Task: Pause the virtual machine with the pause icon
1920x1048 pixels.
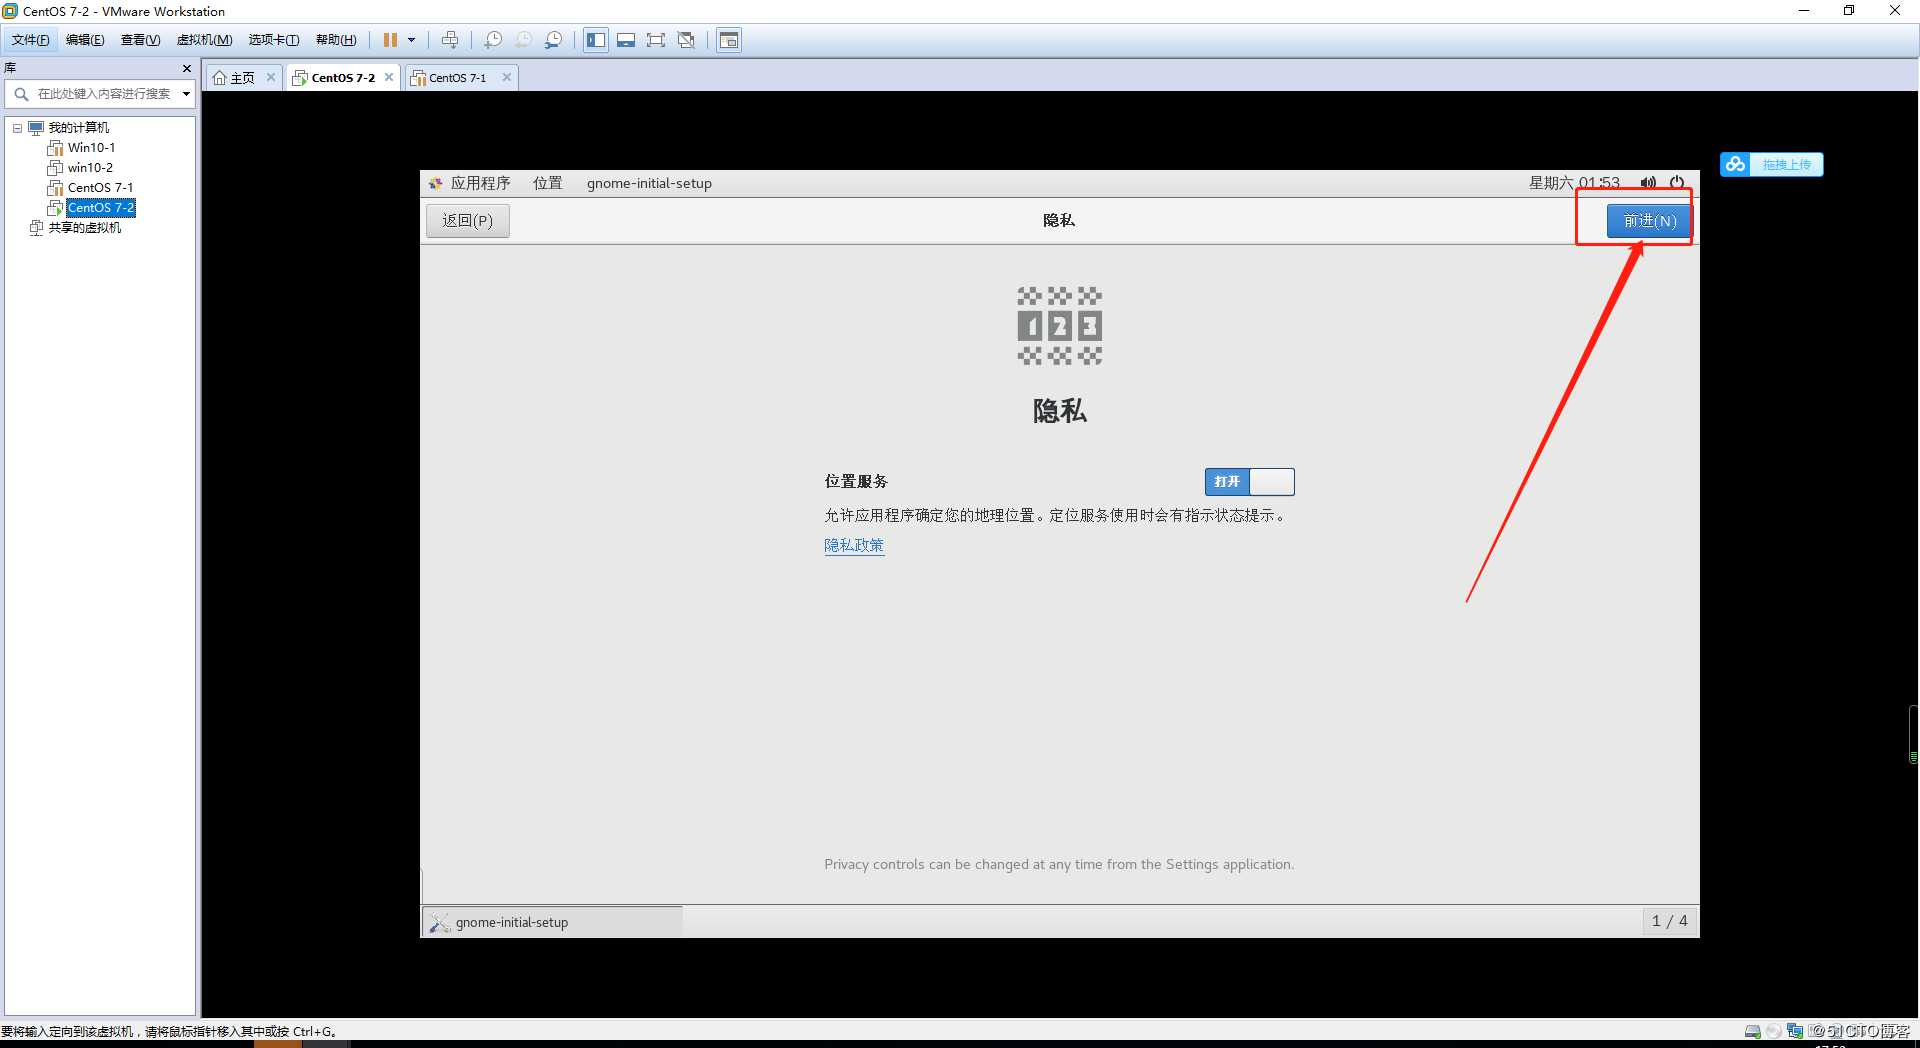Action: [390, 40]
